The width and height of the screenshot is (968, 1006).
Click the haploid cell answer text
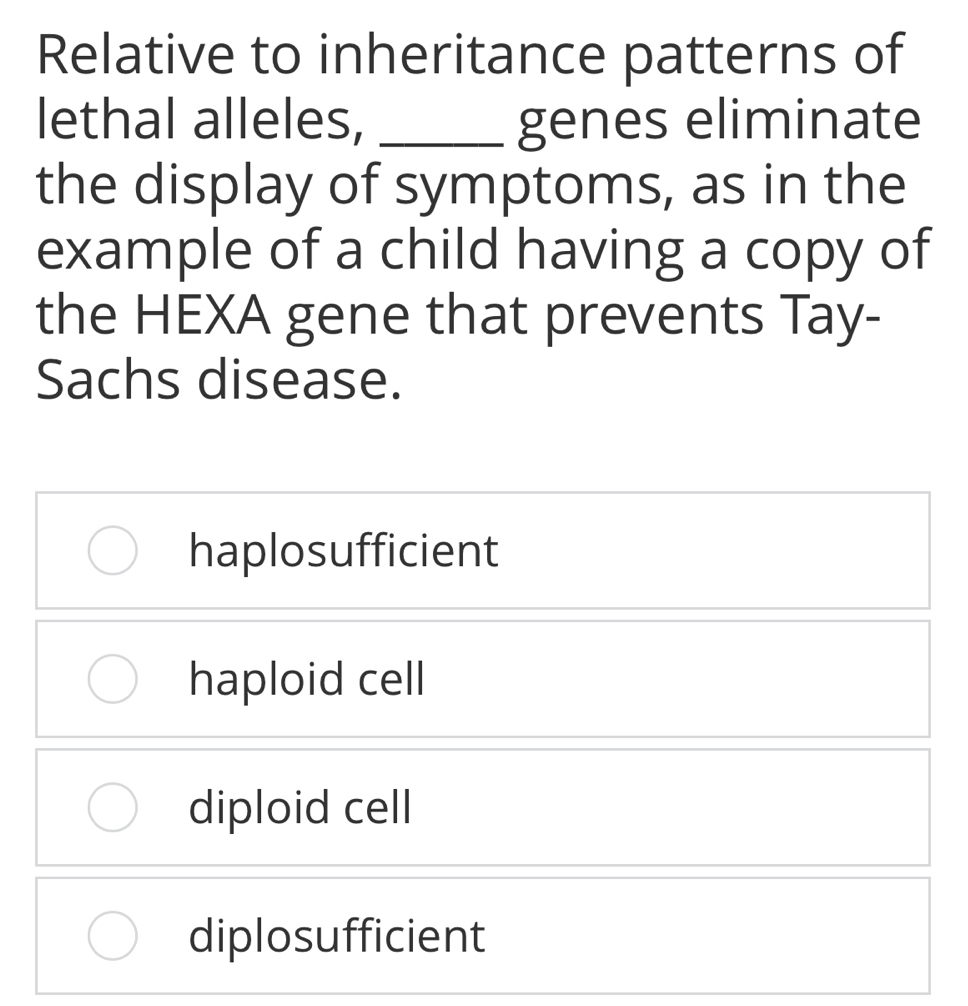306,679
